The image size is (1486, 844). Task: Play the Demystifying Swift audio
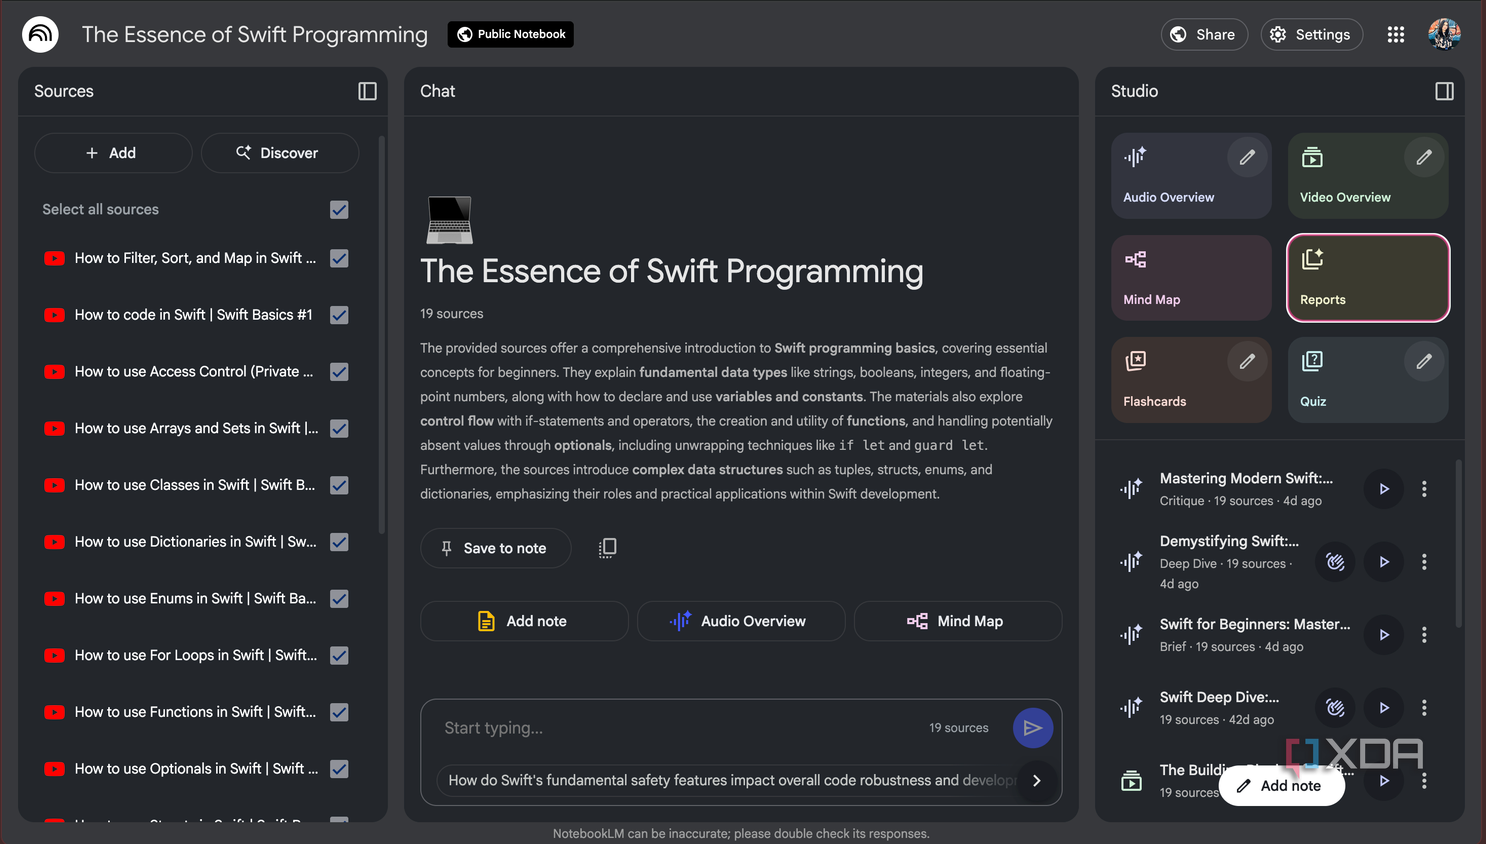tap(1384, 562)
